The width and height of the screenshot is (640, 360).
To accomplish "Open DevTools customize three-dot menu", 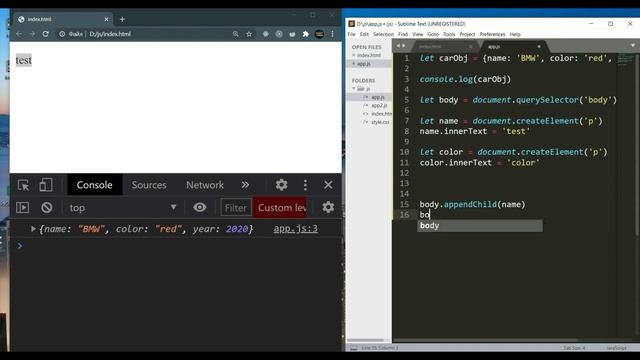I will click(x=305, y=185).
